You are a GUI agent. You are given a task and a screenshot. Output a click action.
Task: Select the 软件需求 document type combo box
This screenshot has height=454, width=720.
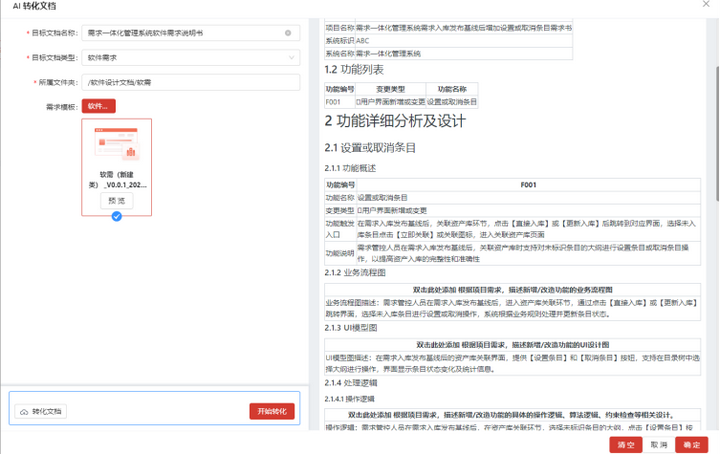(x=191, y=58)
